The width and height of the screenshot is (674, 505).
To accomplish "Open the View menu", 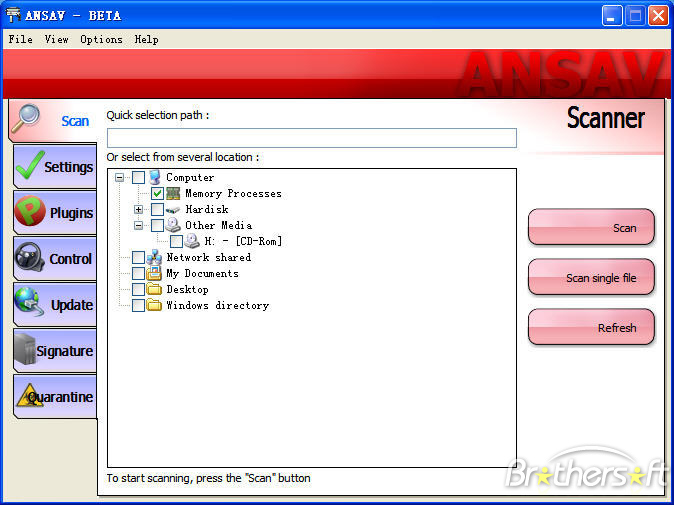I will click(x=56, y=40).
